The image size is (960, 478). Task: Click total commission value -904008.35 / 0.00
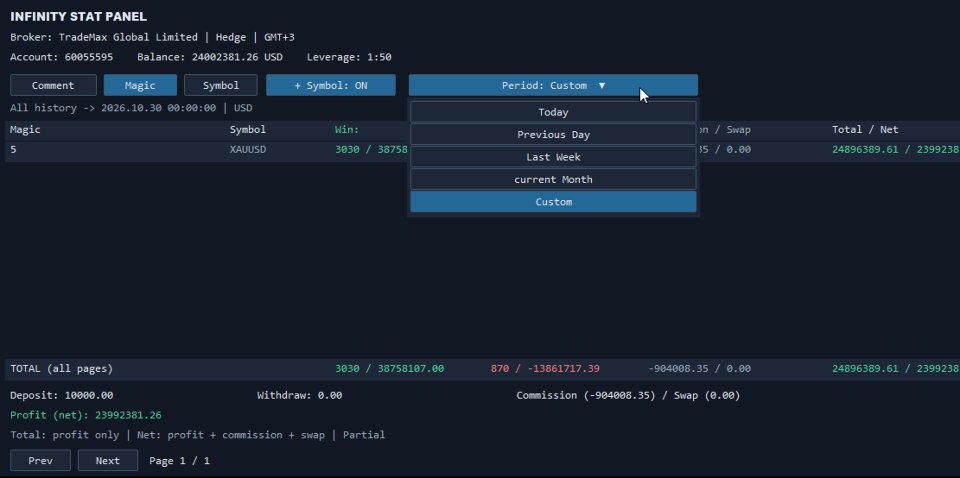(x=699, y=369)
